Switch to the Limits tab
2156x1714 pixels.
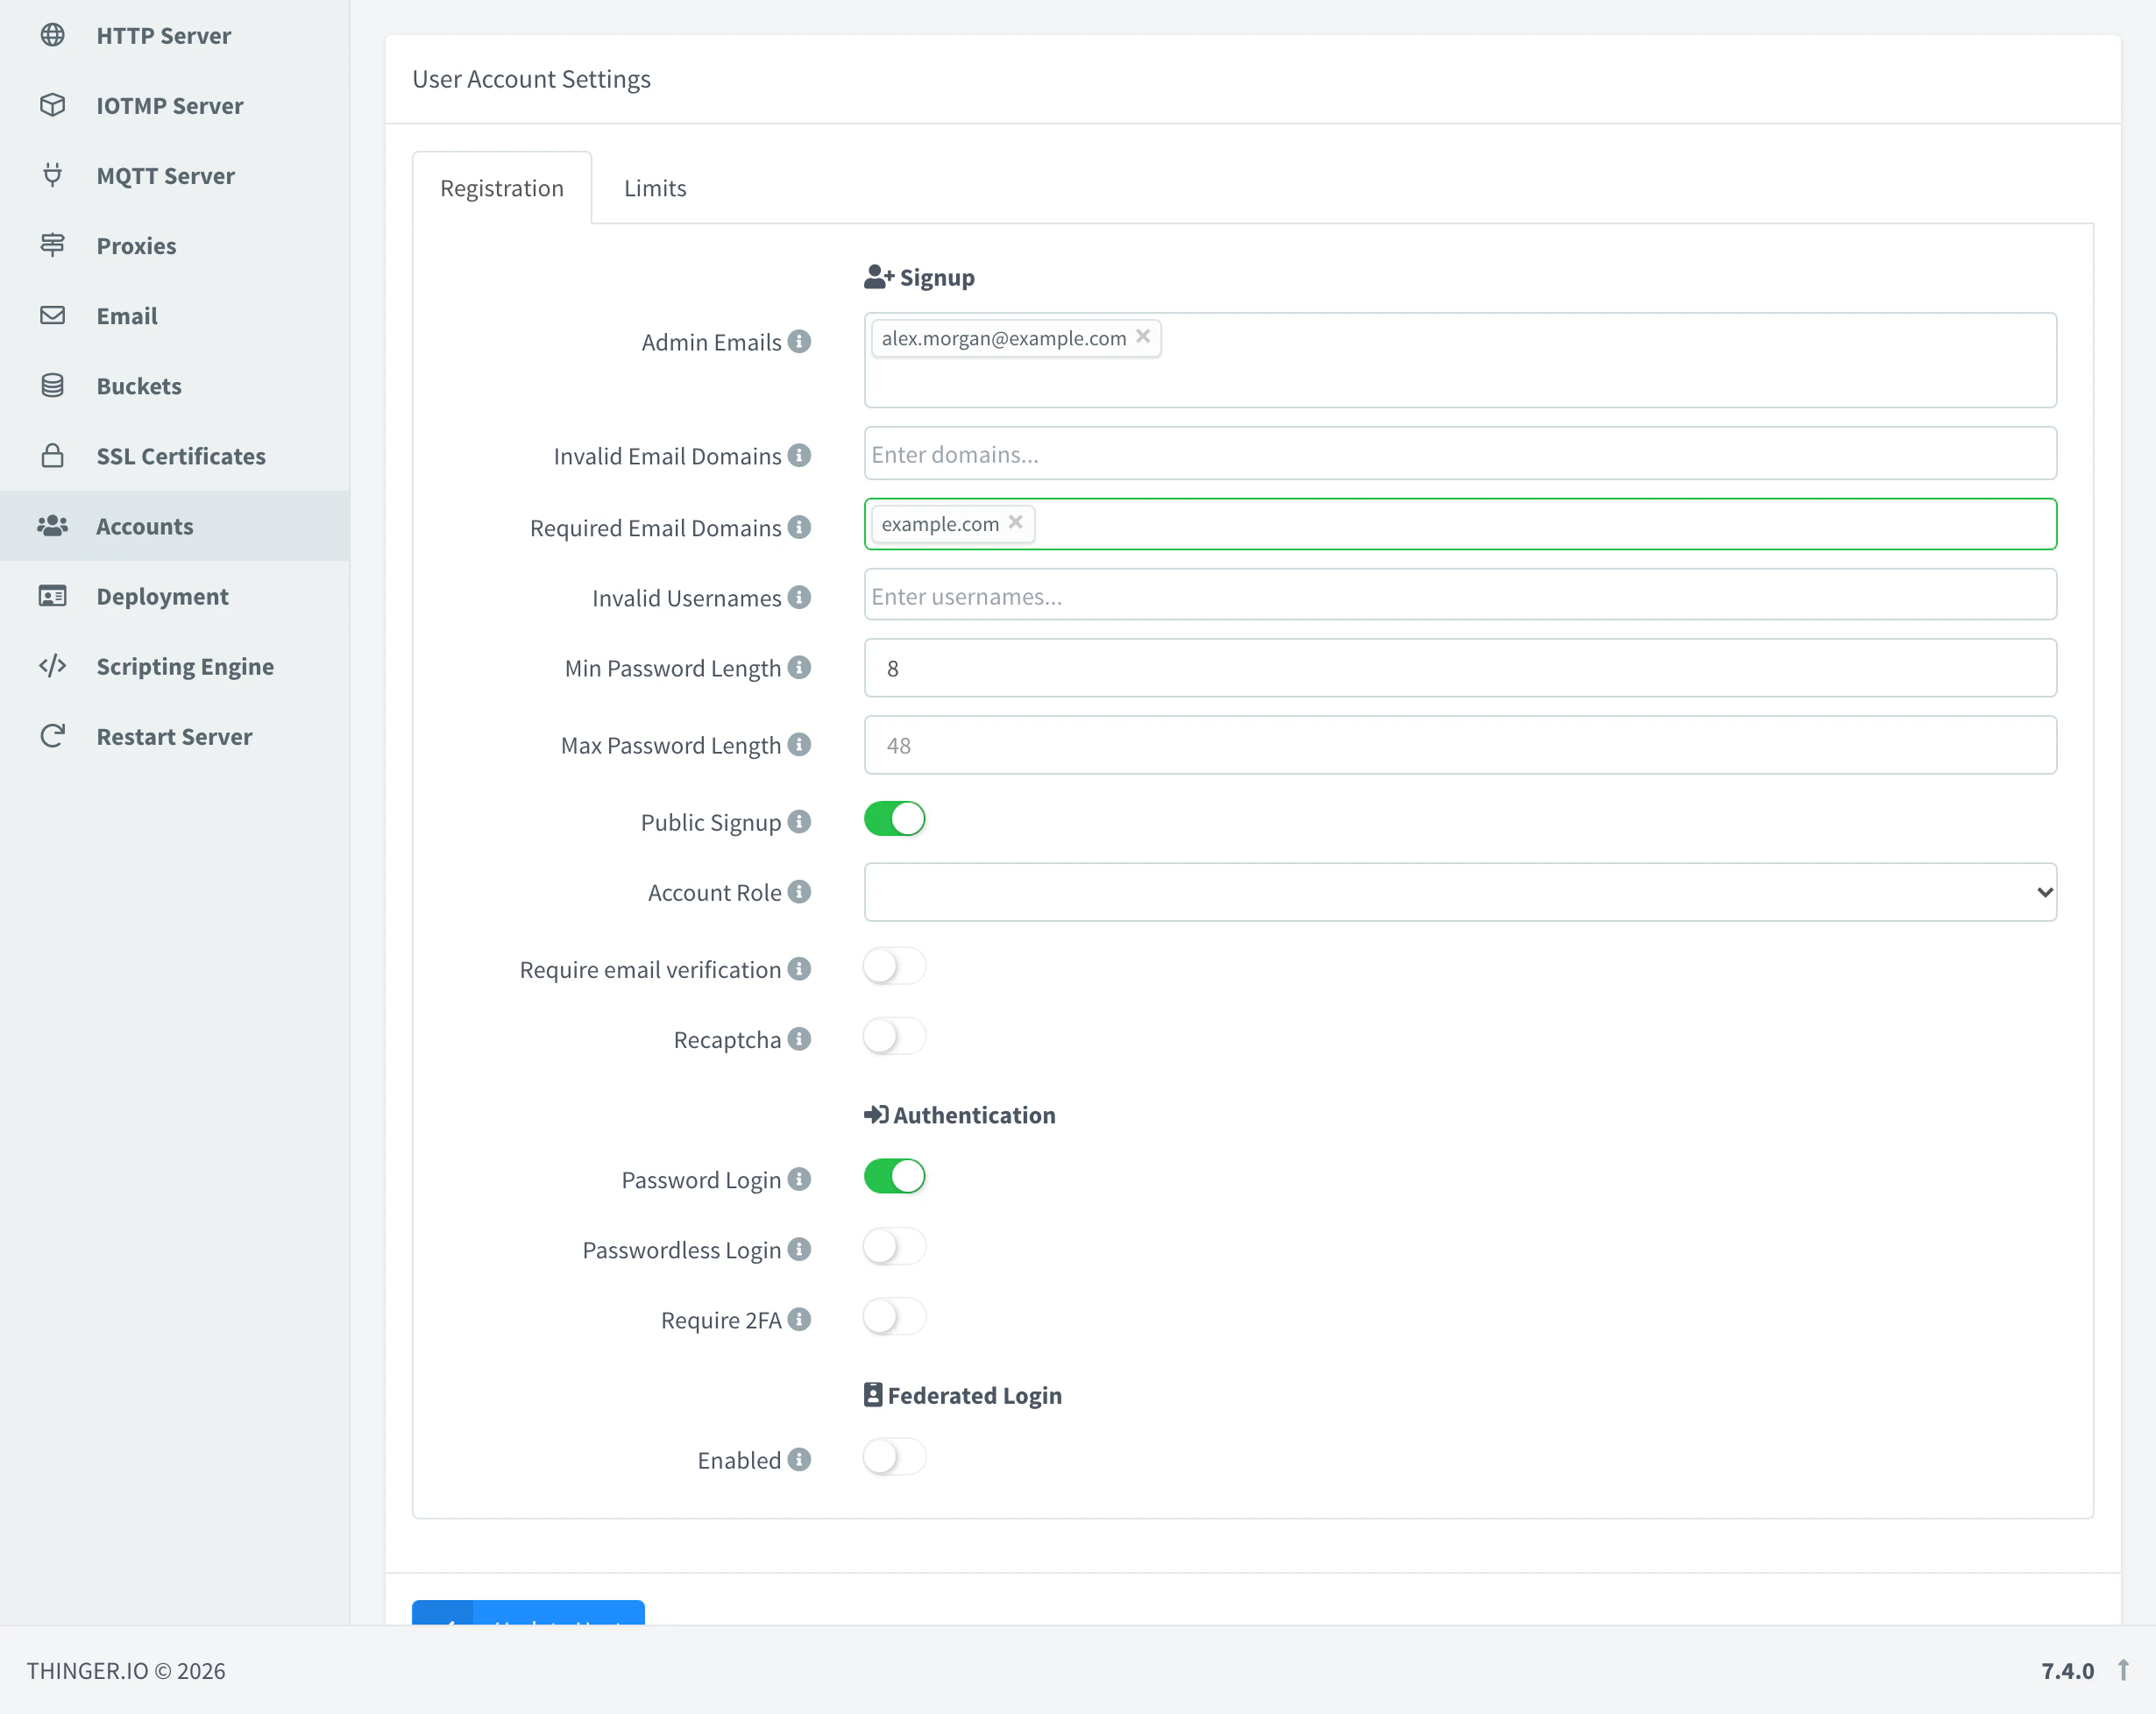(655, 188)
